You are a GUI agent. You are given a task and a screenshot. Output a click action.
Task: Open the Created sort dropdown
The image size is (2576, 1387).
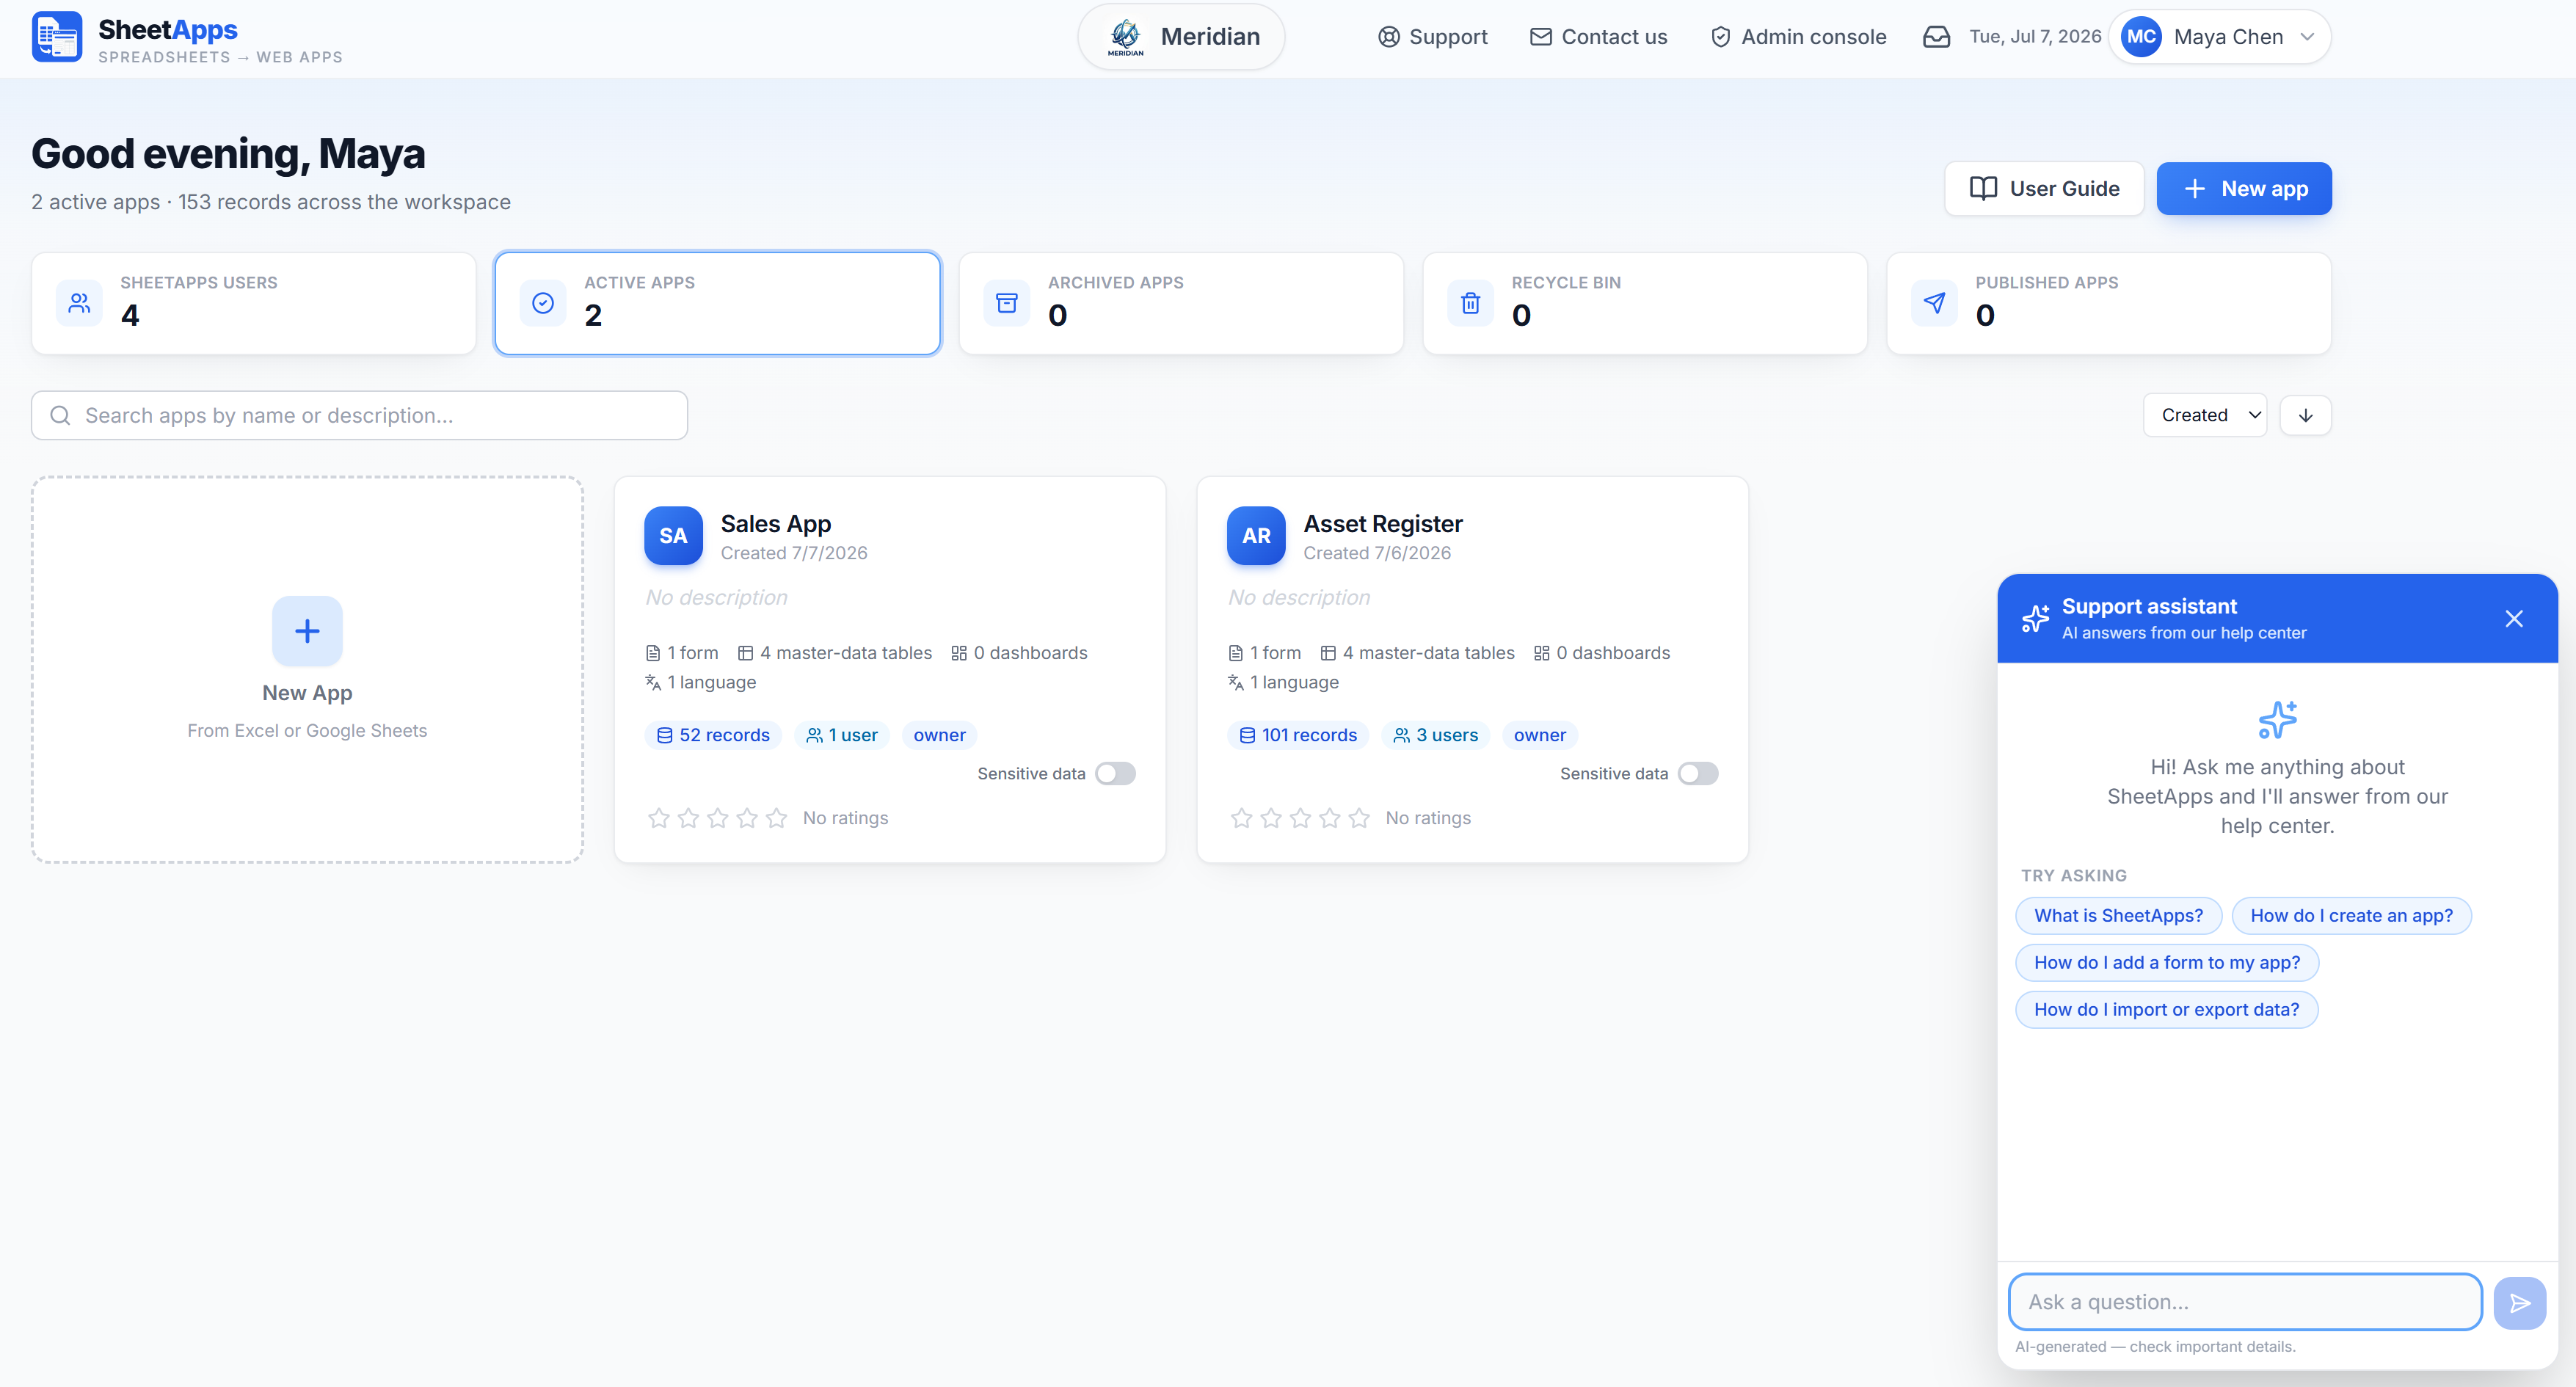coord(2205,415)
